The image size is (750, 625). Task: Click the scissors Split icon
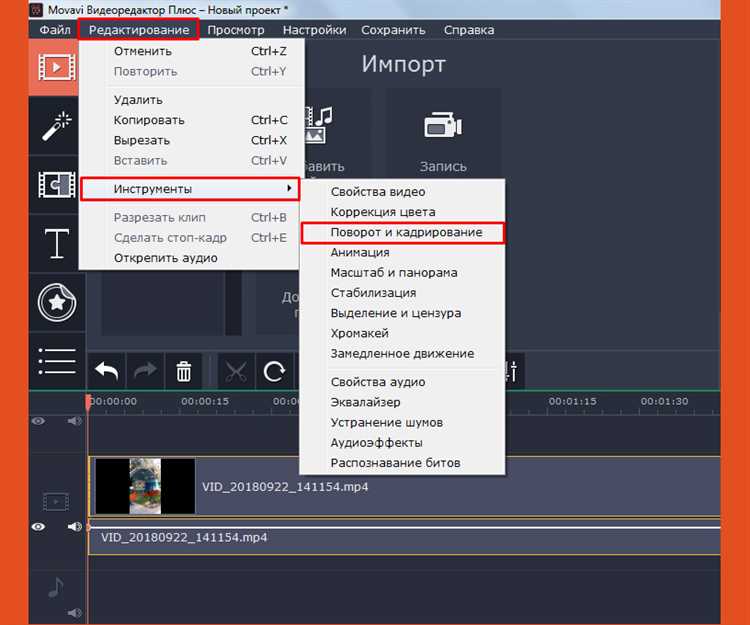coord(236,371)
